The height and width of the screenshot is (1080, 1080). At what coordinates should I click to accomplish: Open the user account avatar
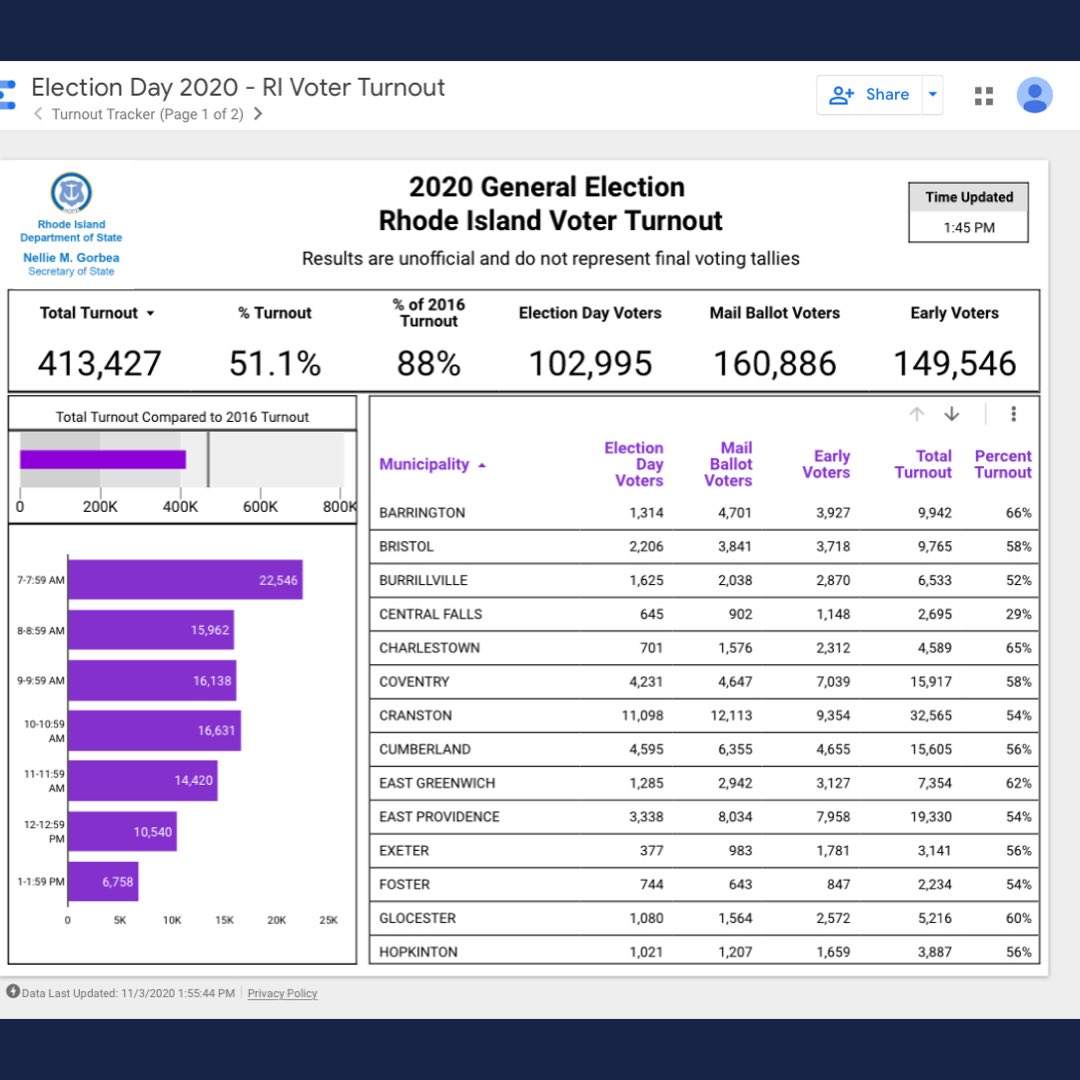pos(1035,95)
